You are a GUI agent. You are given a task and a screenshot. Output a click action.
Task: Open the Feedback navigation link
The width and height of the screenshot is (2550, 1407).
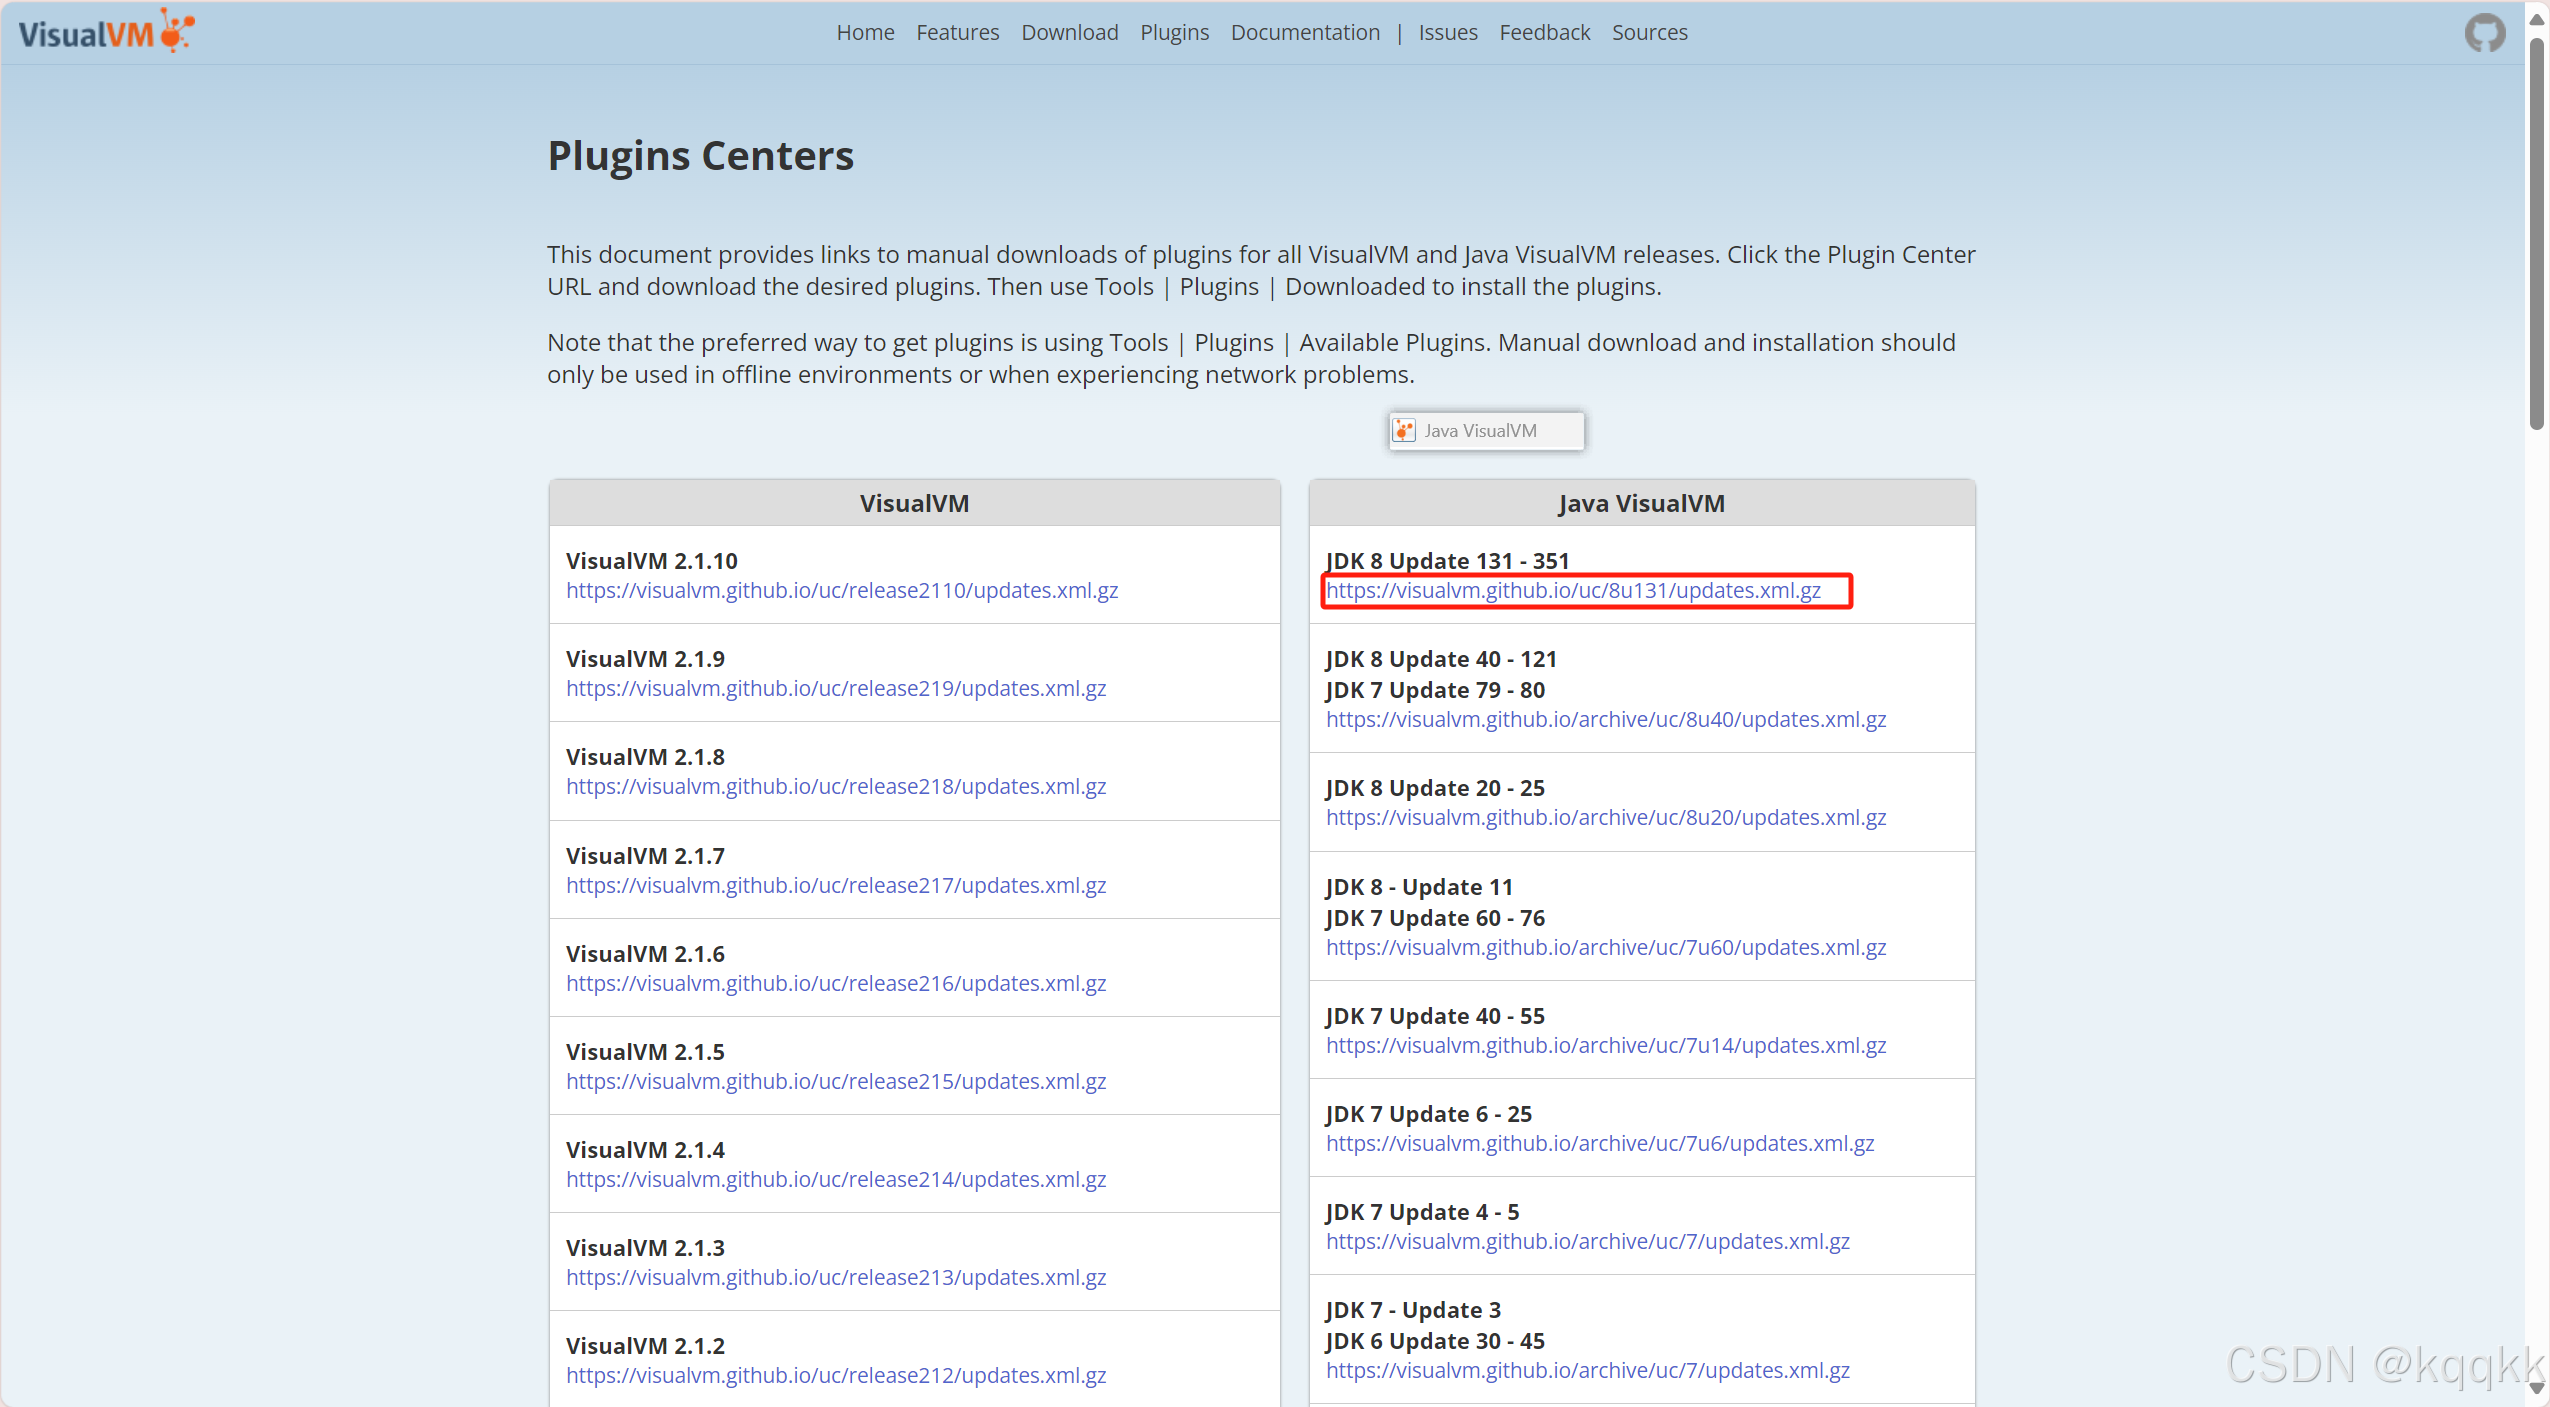click(x=1544, y=33)
